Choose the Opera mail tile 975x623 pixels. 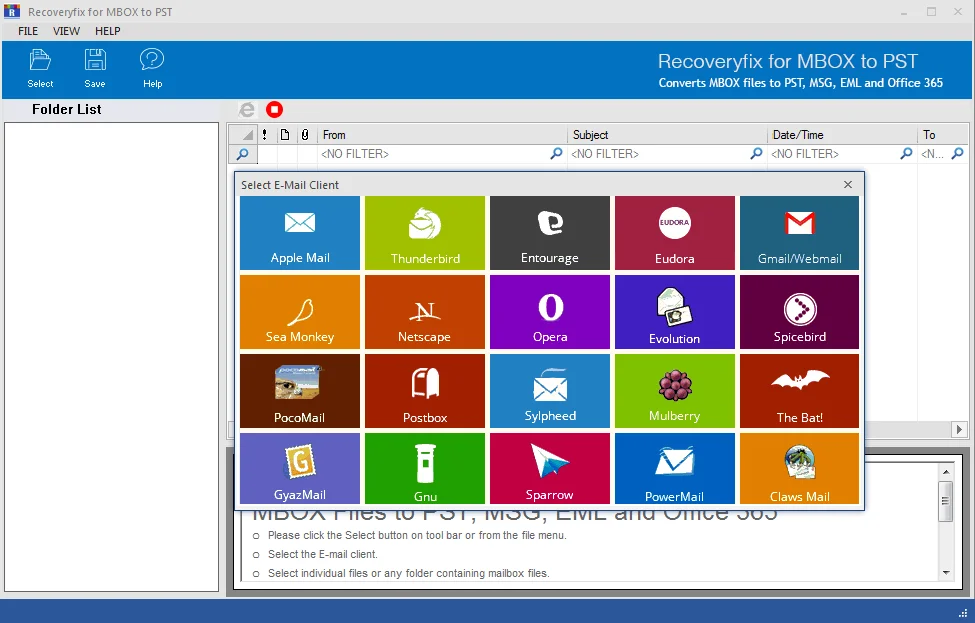click(x=550, y=312)
